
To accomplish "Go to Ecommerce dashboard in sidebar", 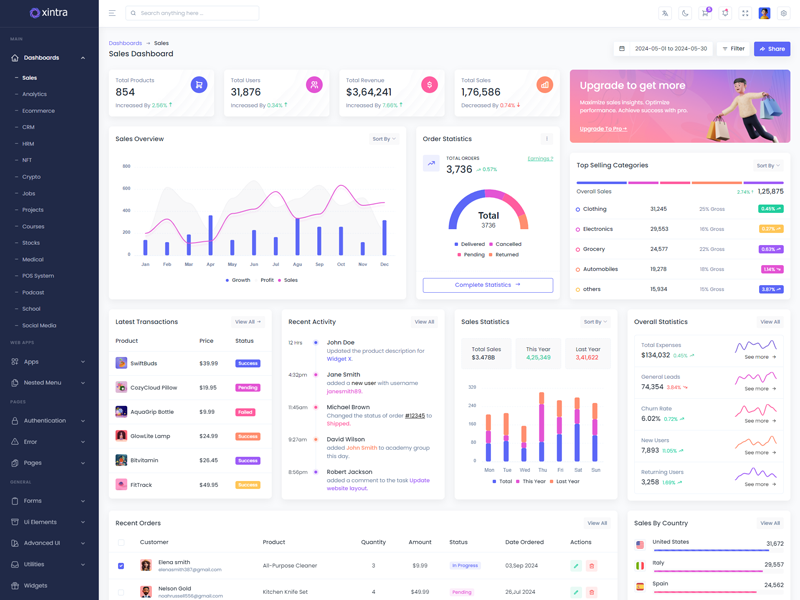I will click(38, 111).
